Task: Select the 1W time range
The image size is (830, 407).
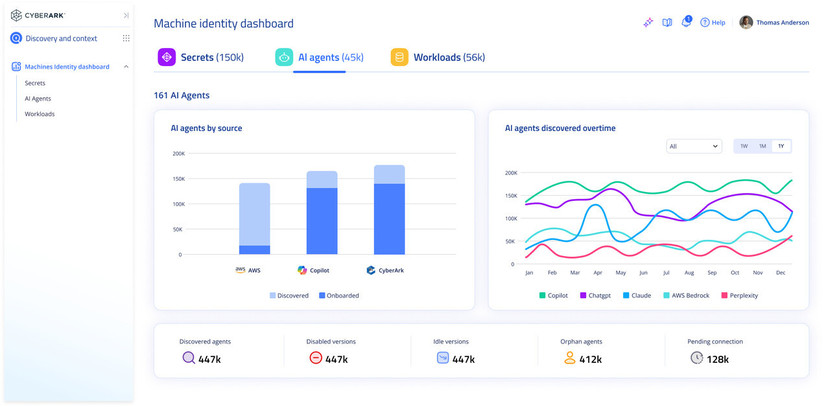Action: click(x=743, y=146)
